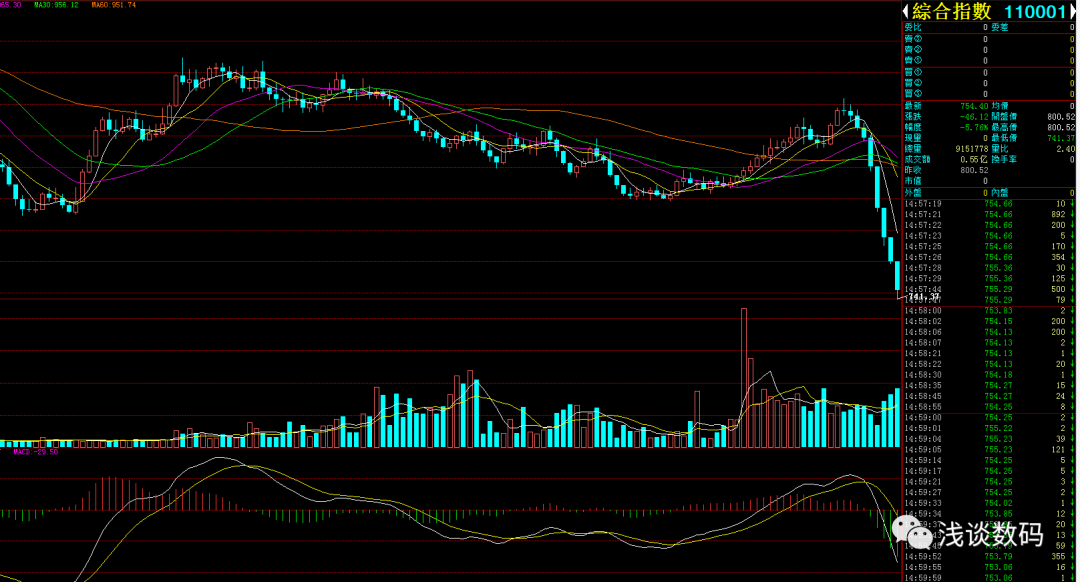The image size is (1080, 582).
Task: Select the 14:57:29 tick row
Action: [989, 279]
